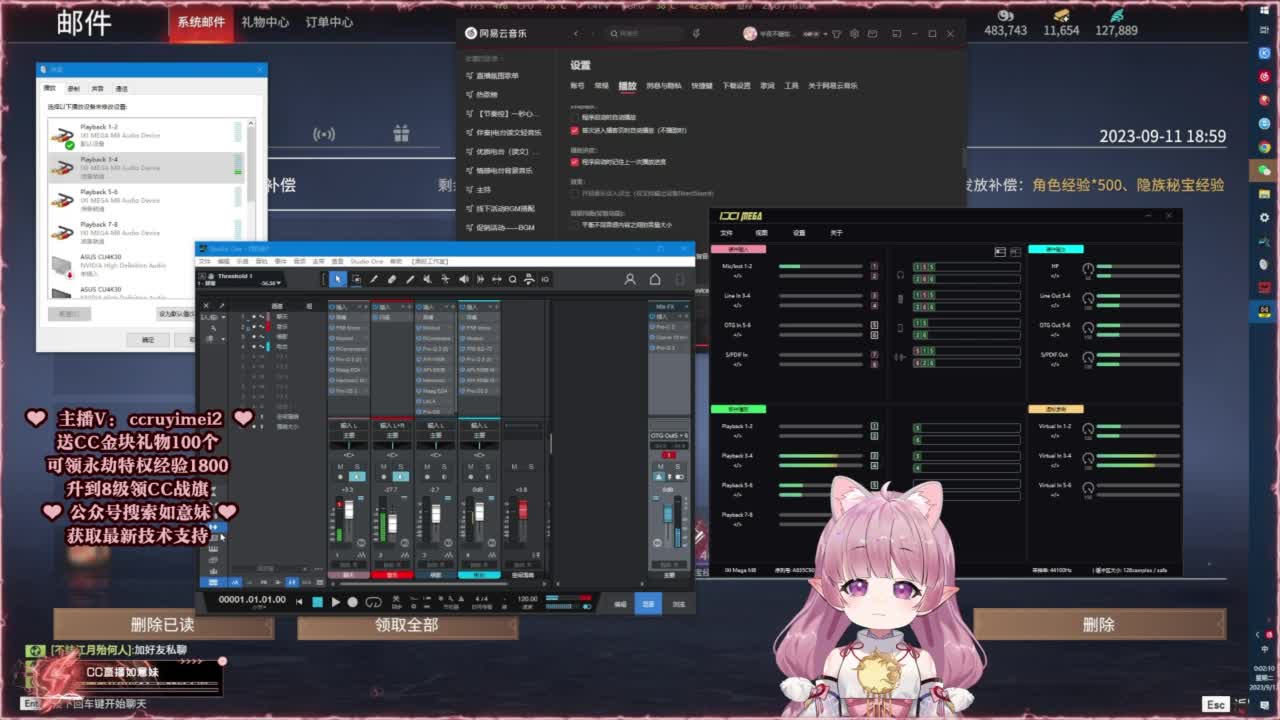Open the OTG Out5+6 output dropdown
This screenshot has width=1280, height=720.
[669, 436]
